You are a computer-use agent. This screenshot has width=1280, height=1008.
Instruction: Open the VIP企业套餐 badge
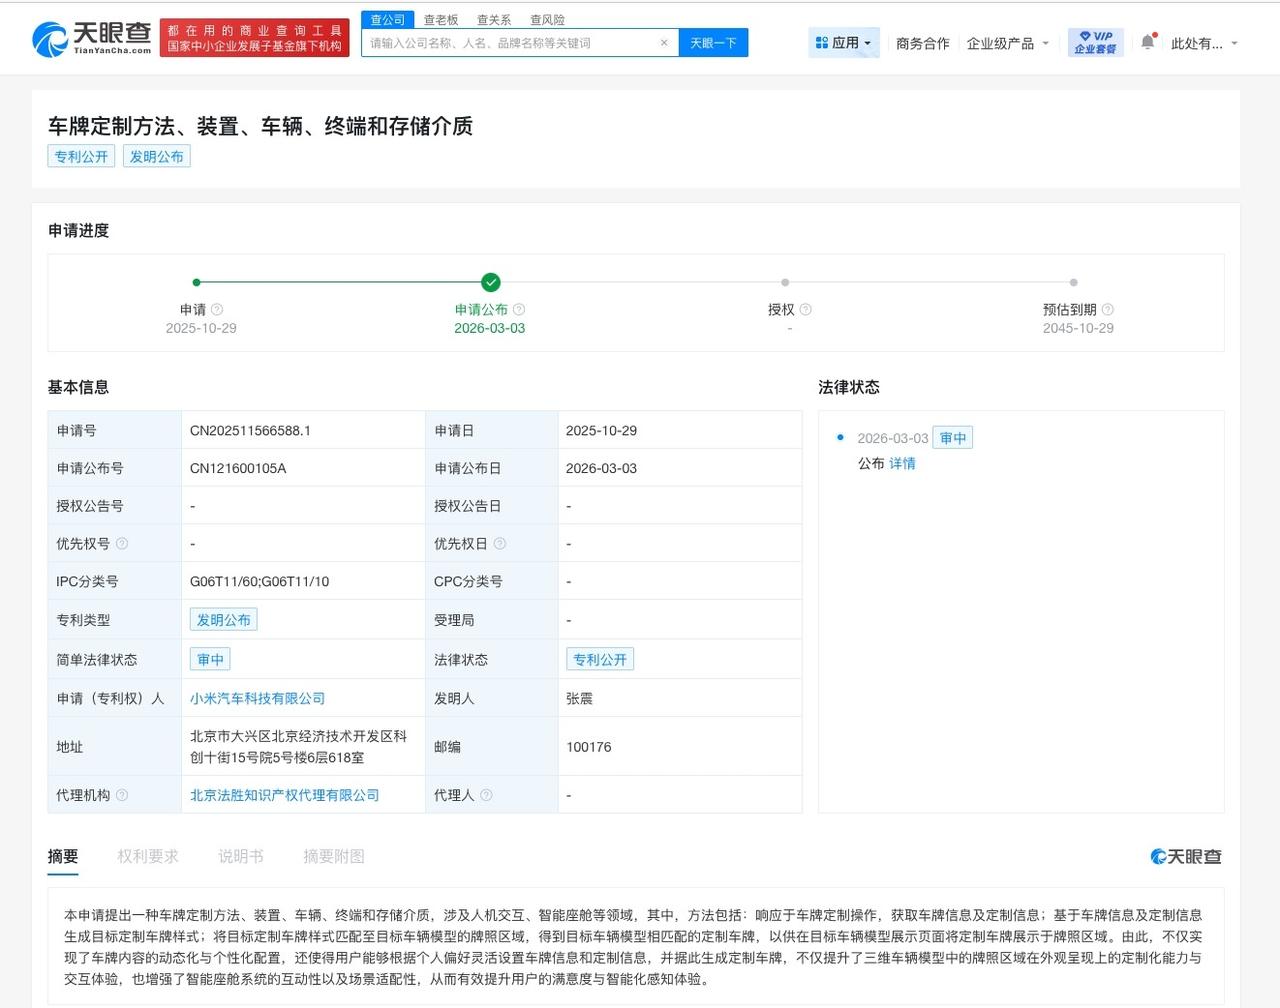coord(1094,42)
